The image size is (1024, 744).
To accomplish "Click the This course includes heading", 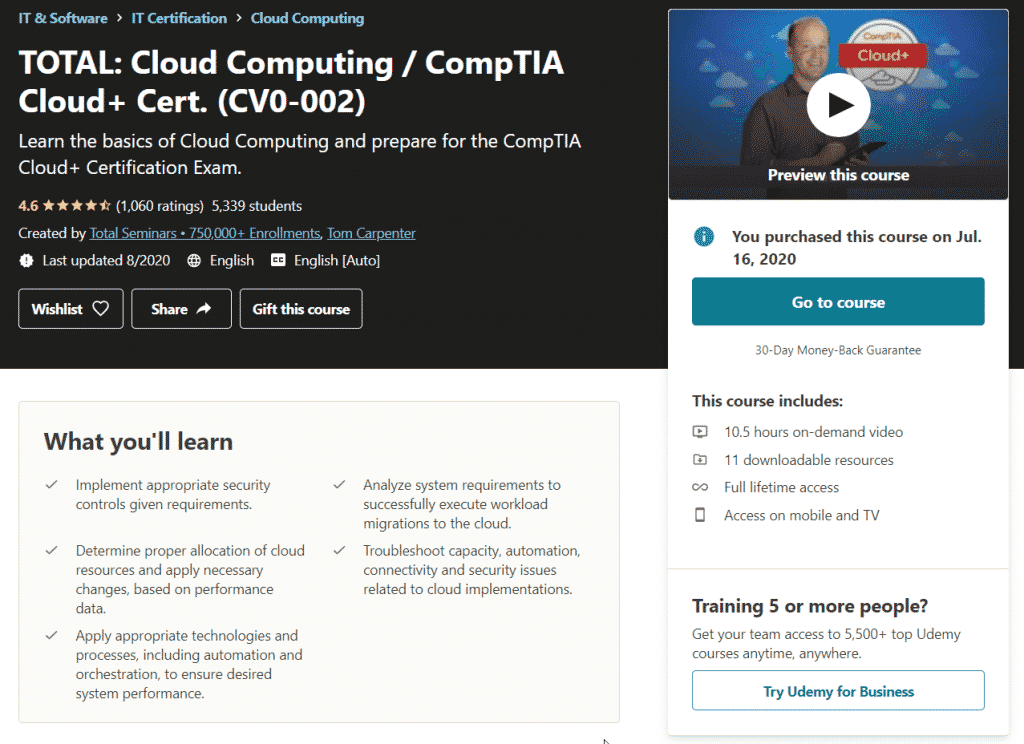I will coord(767,401).
